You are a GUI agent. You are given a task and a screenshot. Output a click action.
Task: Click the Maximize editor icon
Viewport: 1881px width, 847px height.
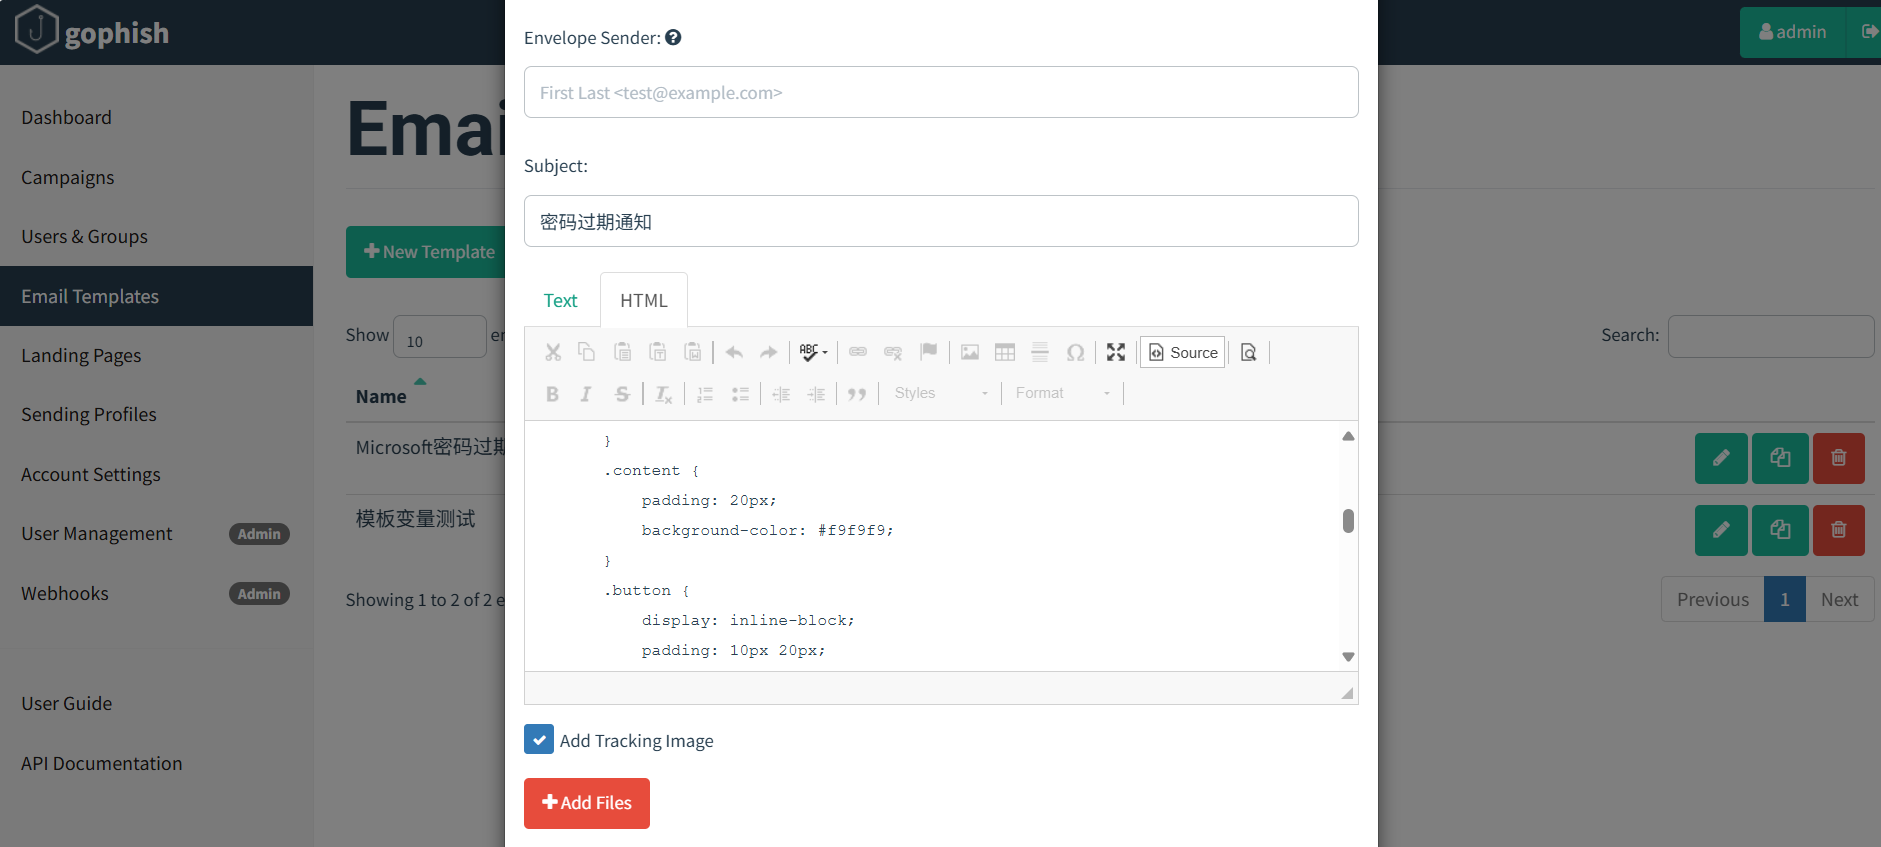pyautogui.click(x=1116, y=352)
